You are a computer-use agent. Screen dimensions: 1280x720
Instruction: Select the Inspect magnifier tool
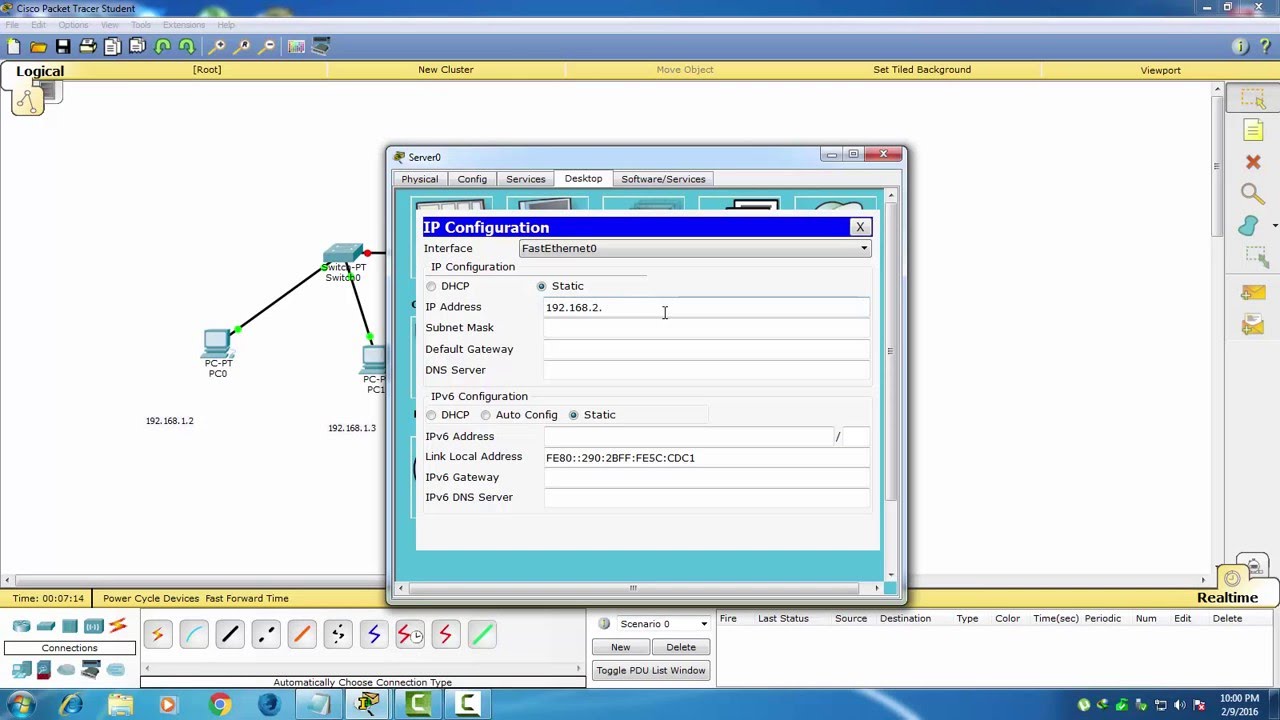1251,194
